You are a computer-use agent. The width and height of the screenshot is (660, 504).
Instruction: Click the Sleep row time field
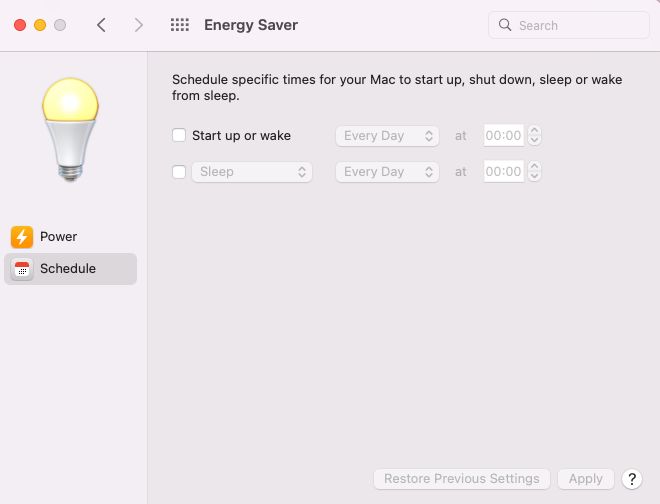pyautogui.click(x=503, y=172)
